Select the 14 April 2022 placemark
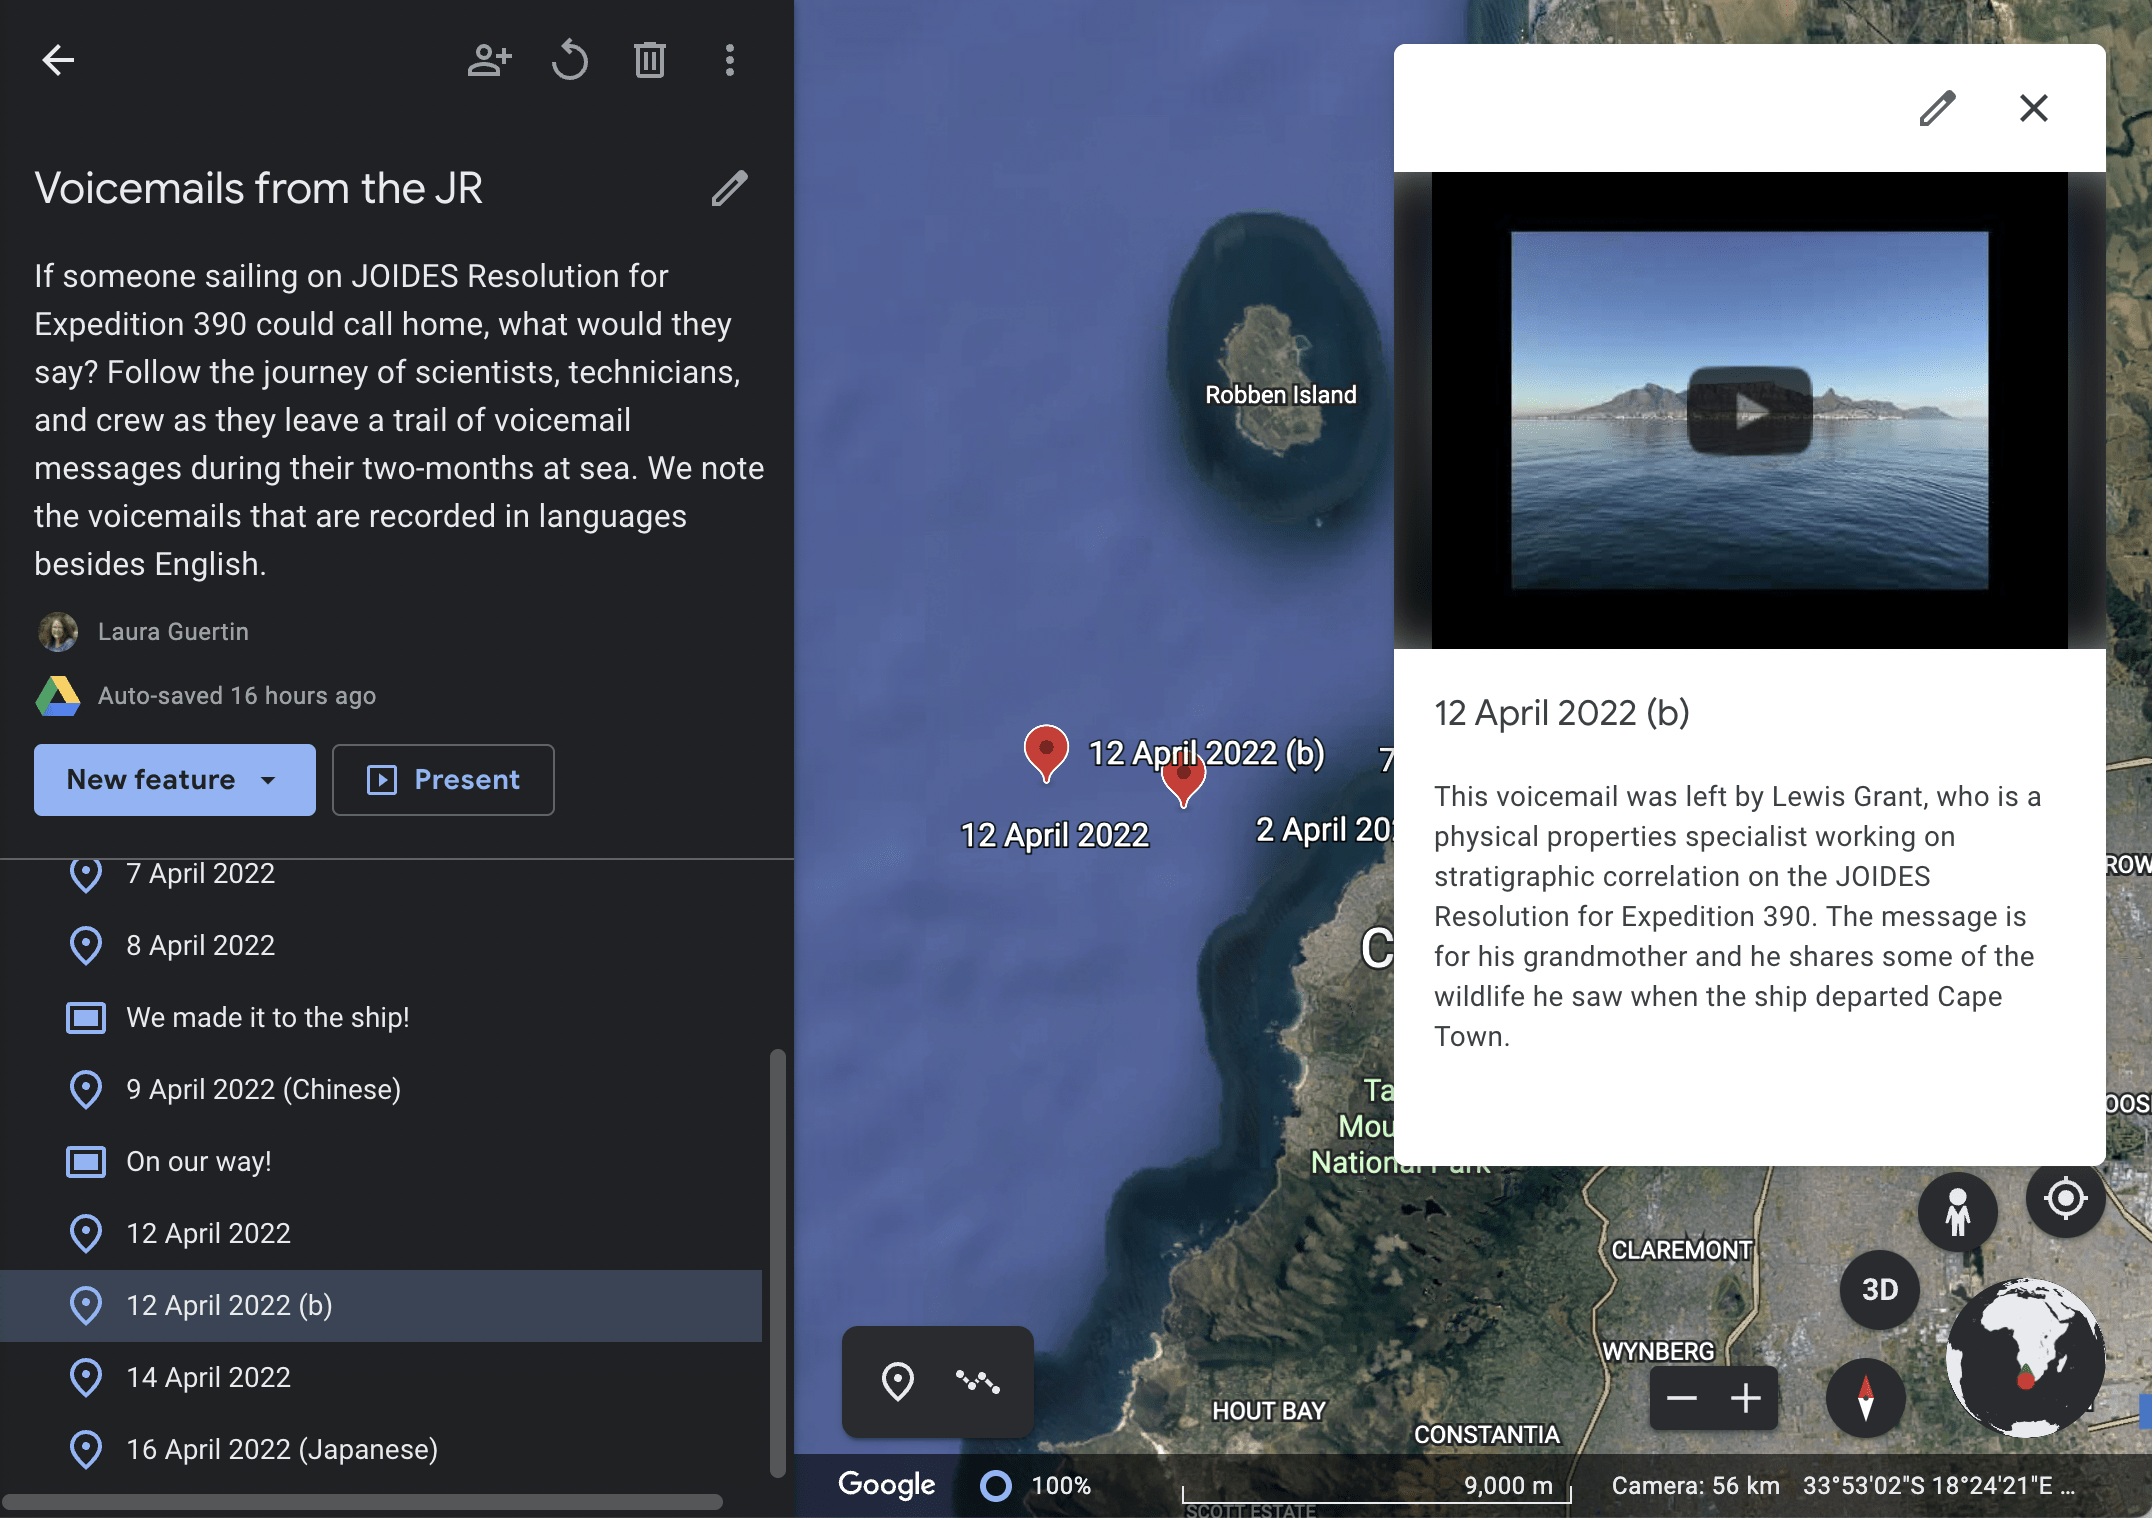Image resolution: width=2152 pixels, height=1518 pixels. pos(381,1378)
